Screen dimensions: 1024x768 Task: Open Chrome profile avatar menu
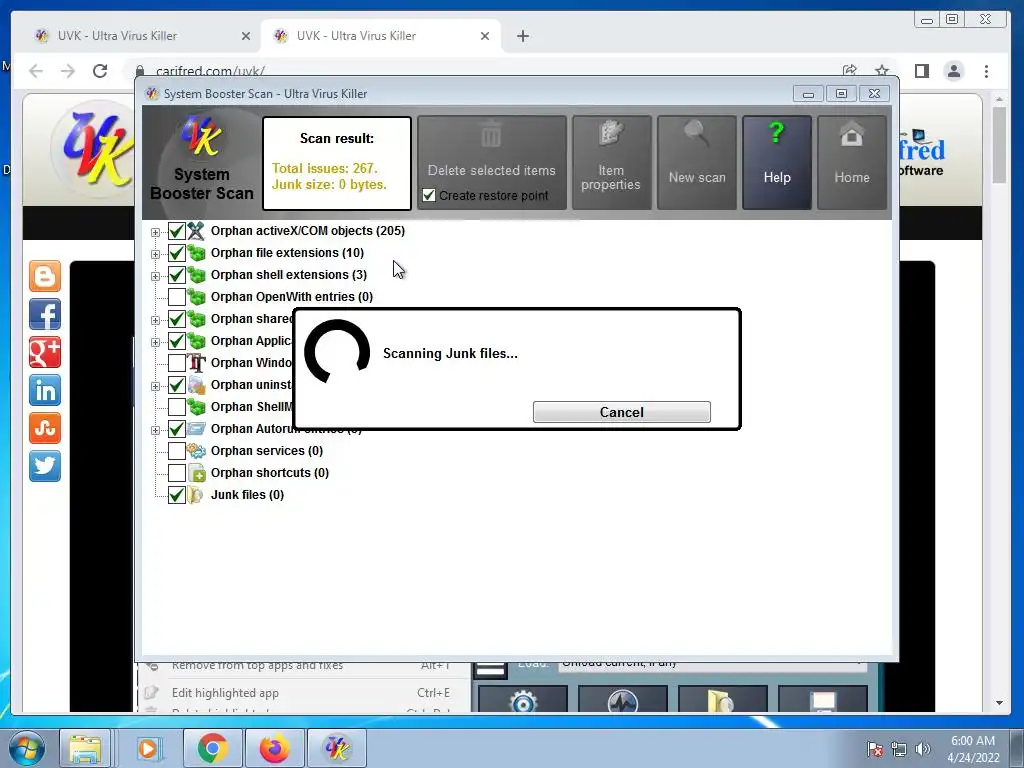point(953,71)
